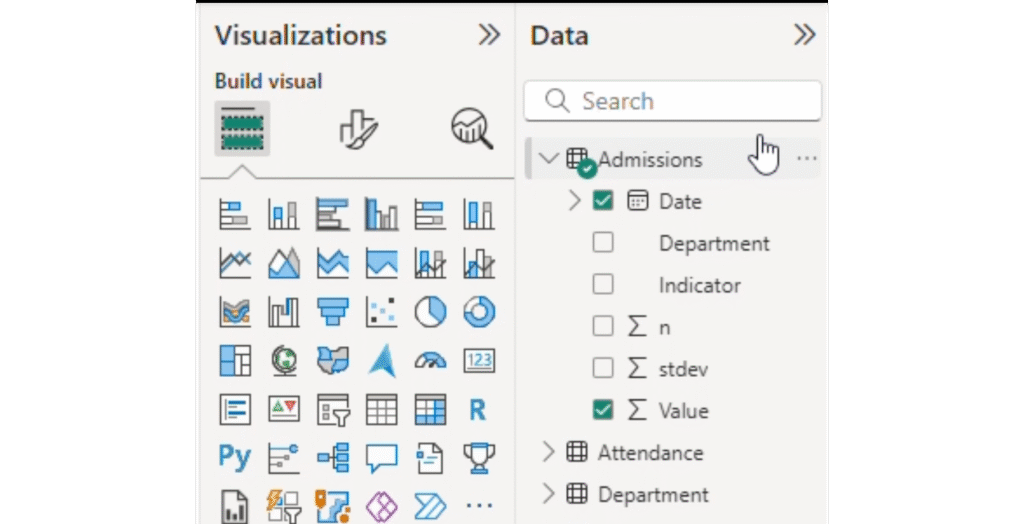Viewport: 1024px width, 524px height.
Task: Collapse the Admissions table
Action: pyautogui.click(x=548, y=159)
